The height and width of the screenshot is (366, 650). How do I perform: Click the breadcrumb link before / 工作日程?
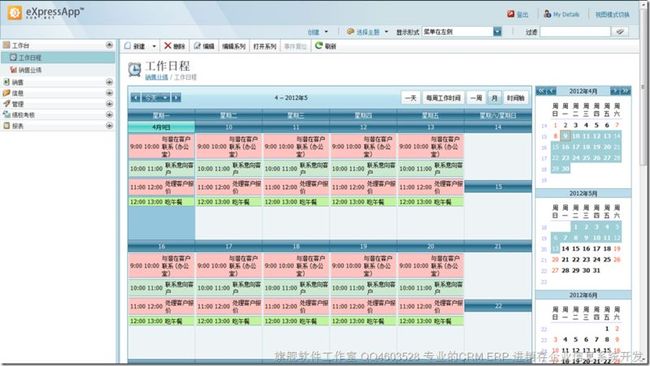click(x=156, y=77)
